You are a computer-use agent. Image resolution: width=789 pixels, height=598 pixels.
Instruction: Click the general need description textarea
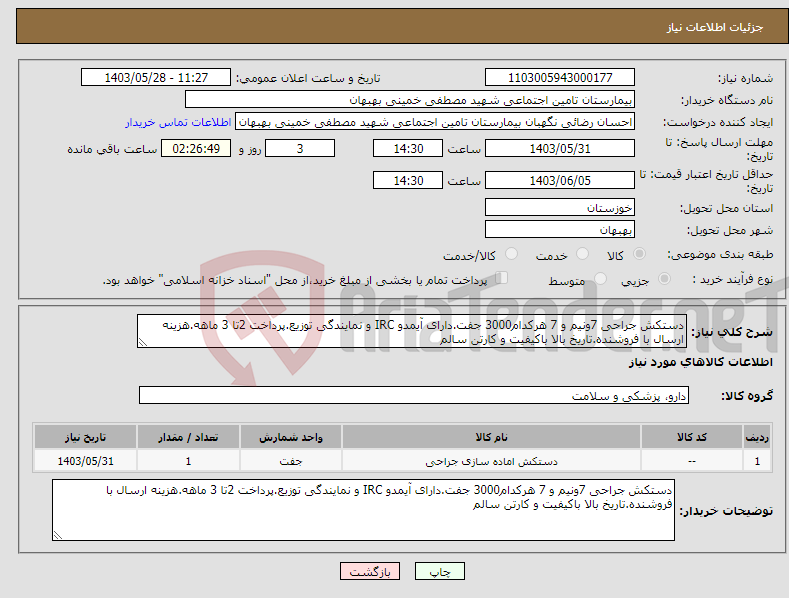[x=412, y=331]
